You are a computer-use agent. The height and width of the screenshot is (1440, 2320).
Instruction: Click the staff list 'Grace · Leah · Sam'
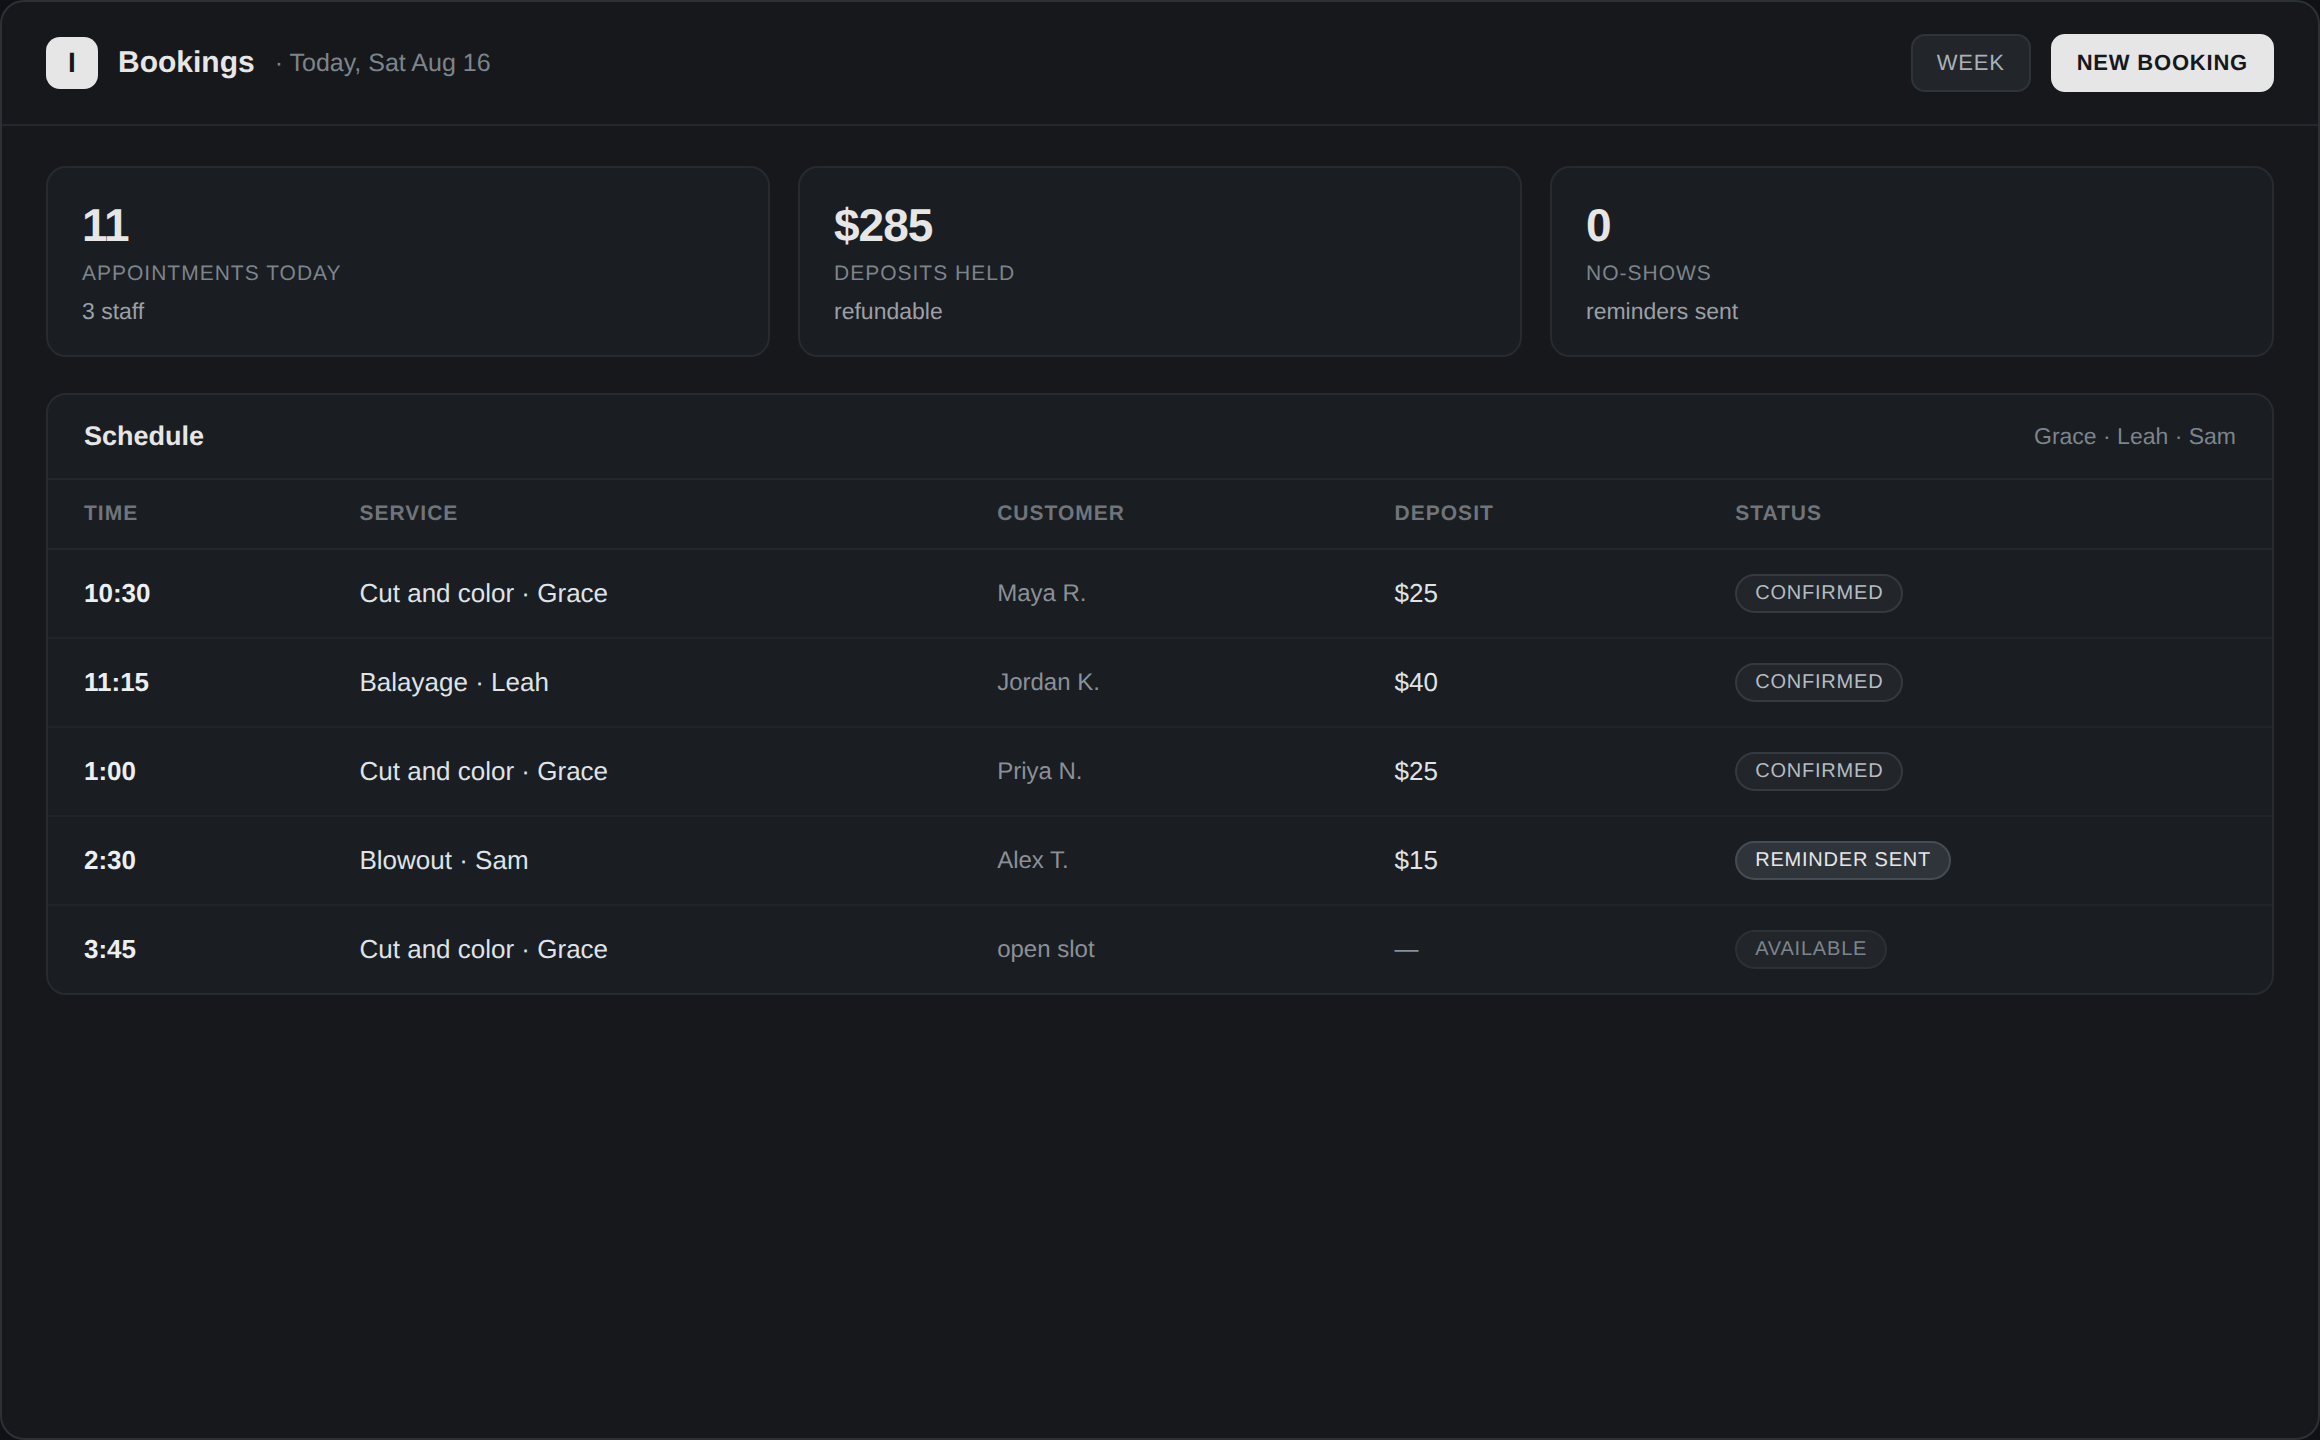(2134, 437)
